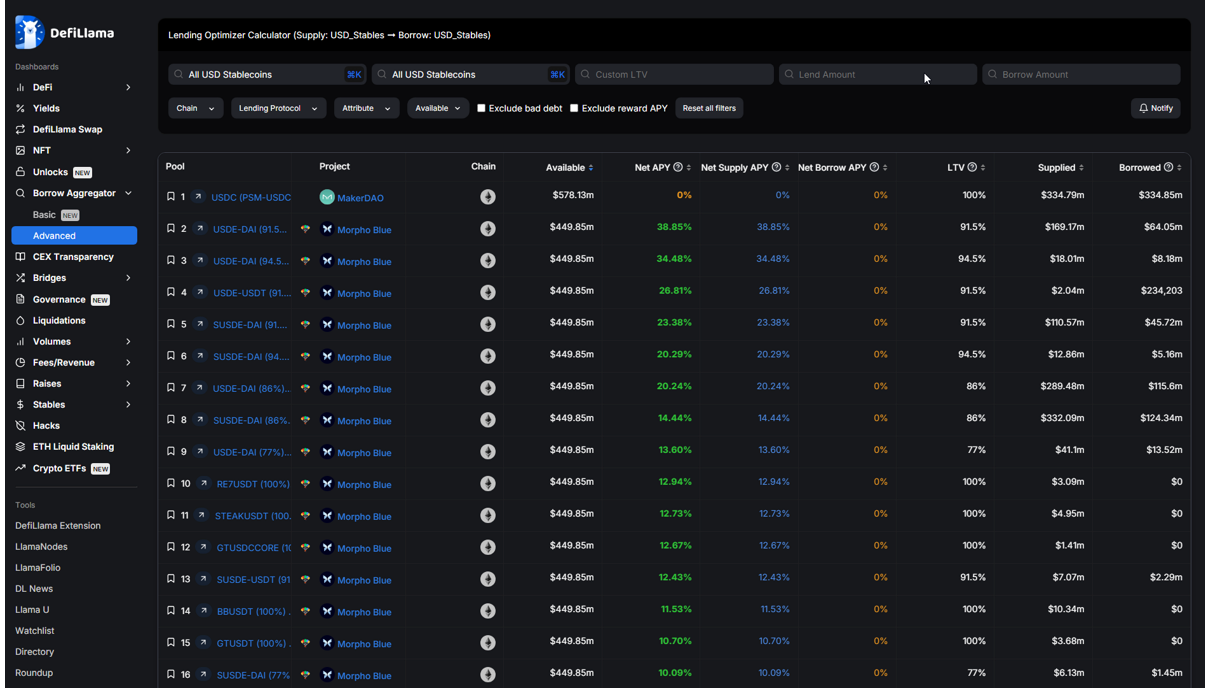This screenshot has width=1220, height=688.
Task: Open the Chain filter dropdown
Action: click(x=195, y=108)
